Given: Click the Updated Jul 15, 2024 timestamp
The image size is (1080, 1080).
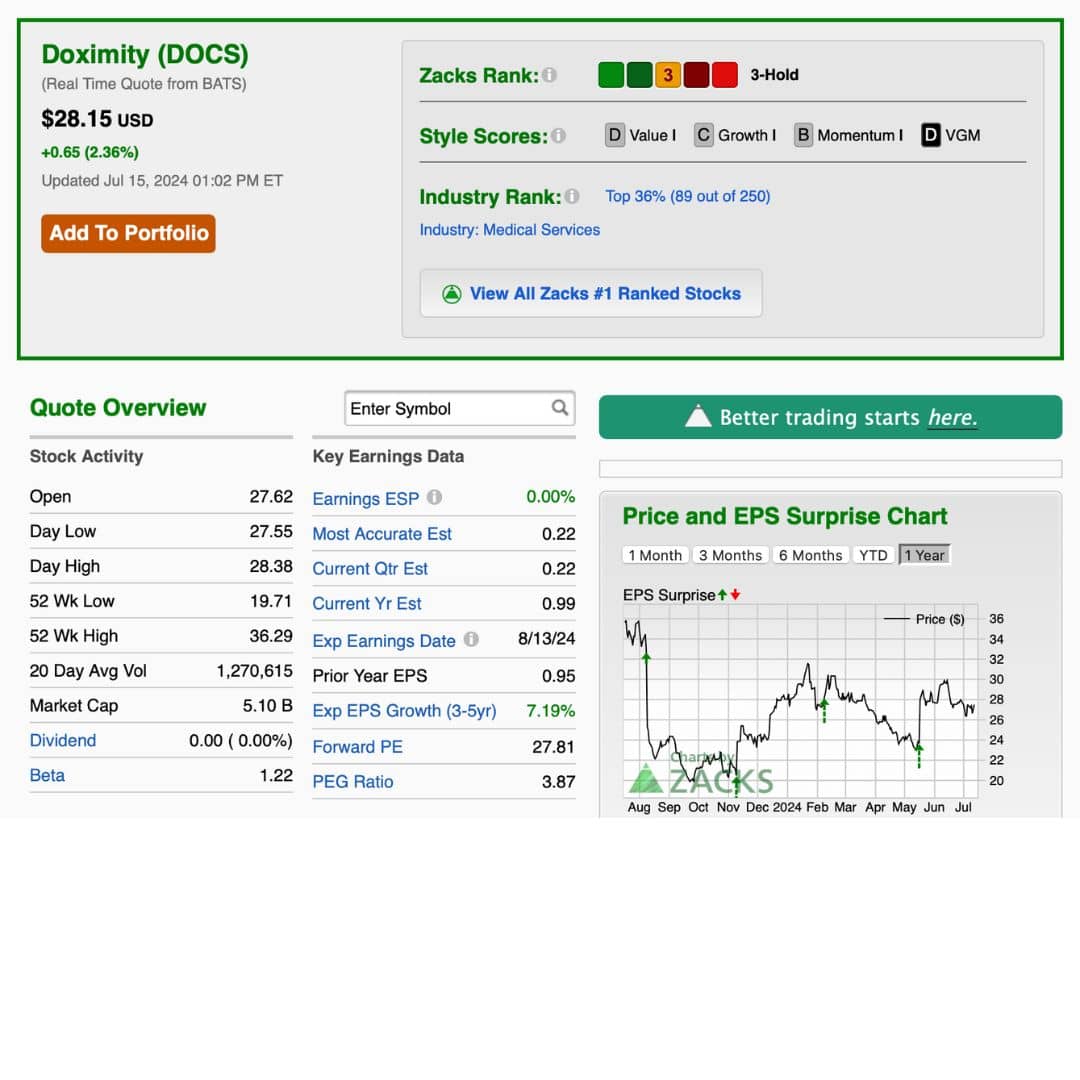Looking at the screenshot, I should pos(162,180).
